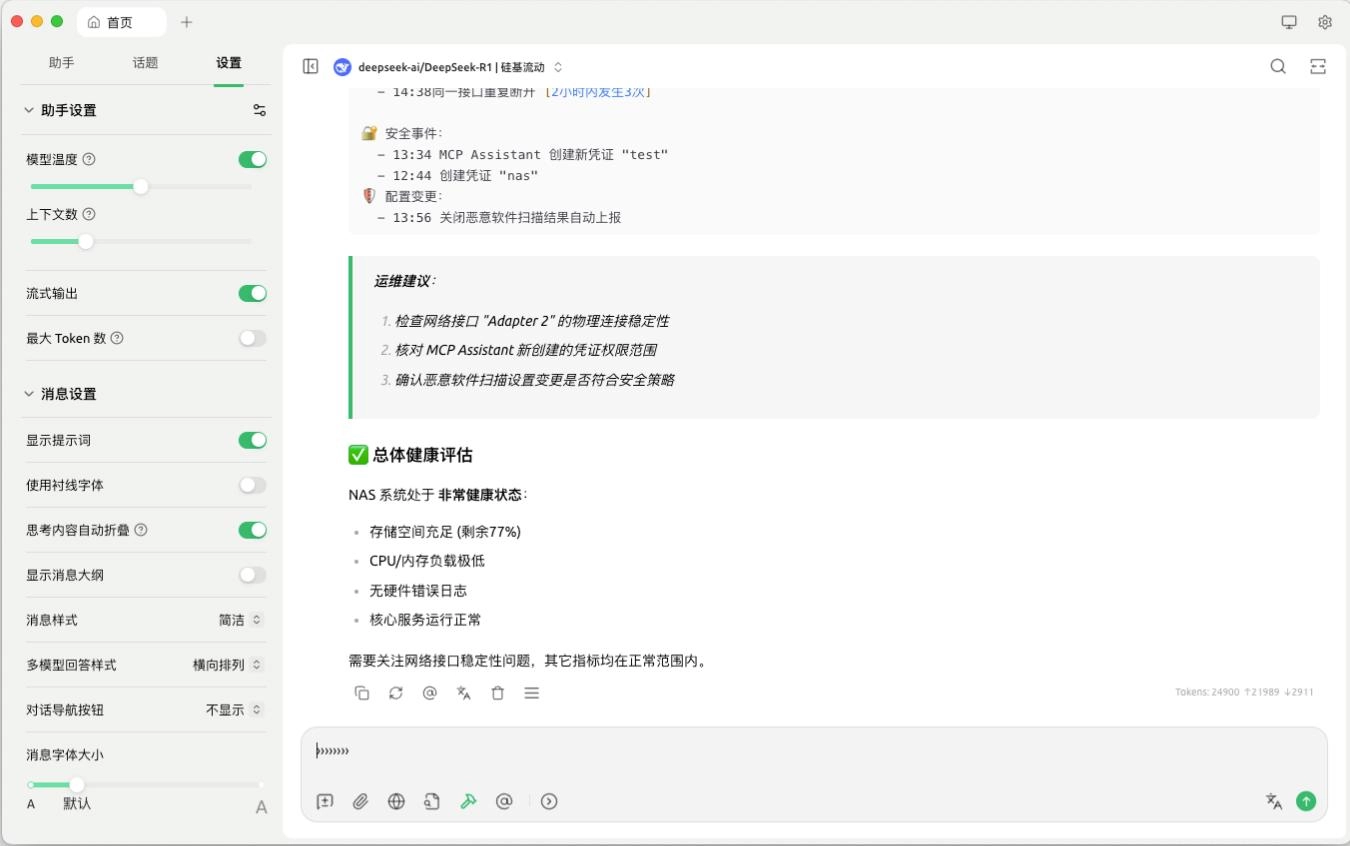The width and height of the screenshot is (1350, 846).
Task: Attach a file with the paperclip icon
Action: [361, 801]
